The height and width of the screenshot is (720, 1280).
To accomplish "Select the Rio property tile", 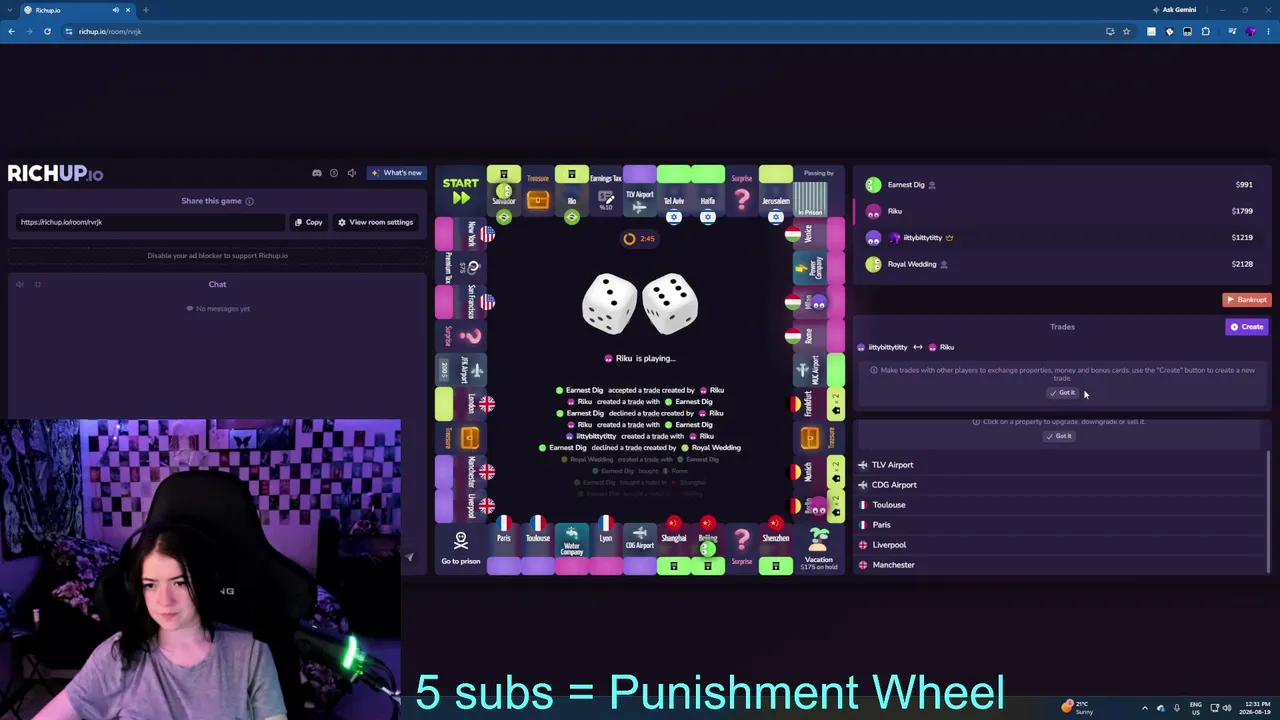I will 572,190.
